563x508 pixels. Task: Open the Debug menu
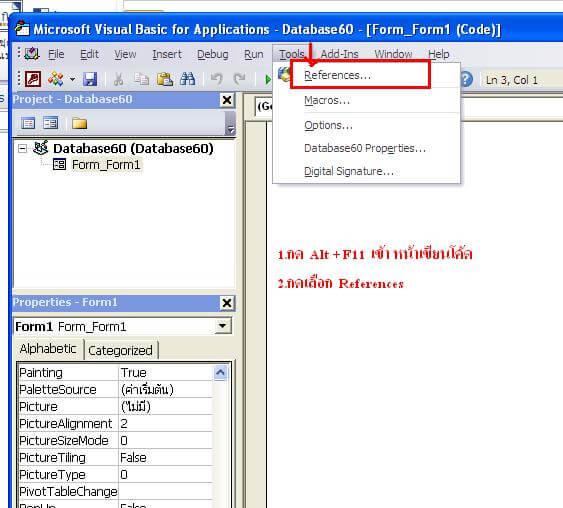pyautogui.click(x=213, y=54)
